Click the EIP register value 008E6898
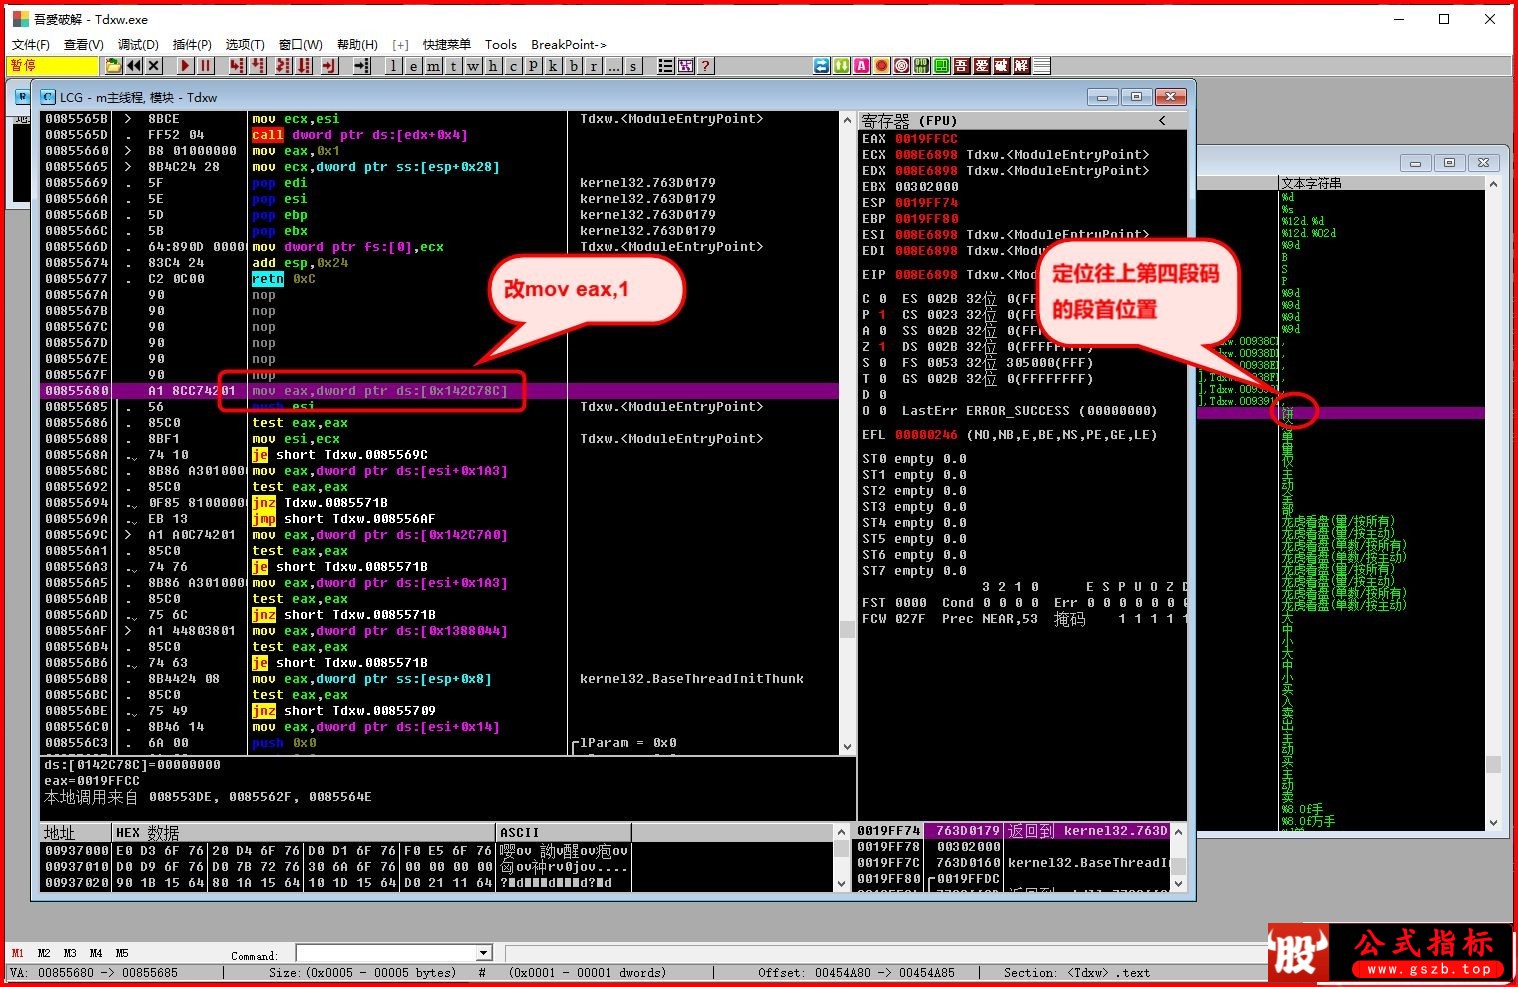Image resolution: width=1518 pixels, height=987 pixels. 926,275
